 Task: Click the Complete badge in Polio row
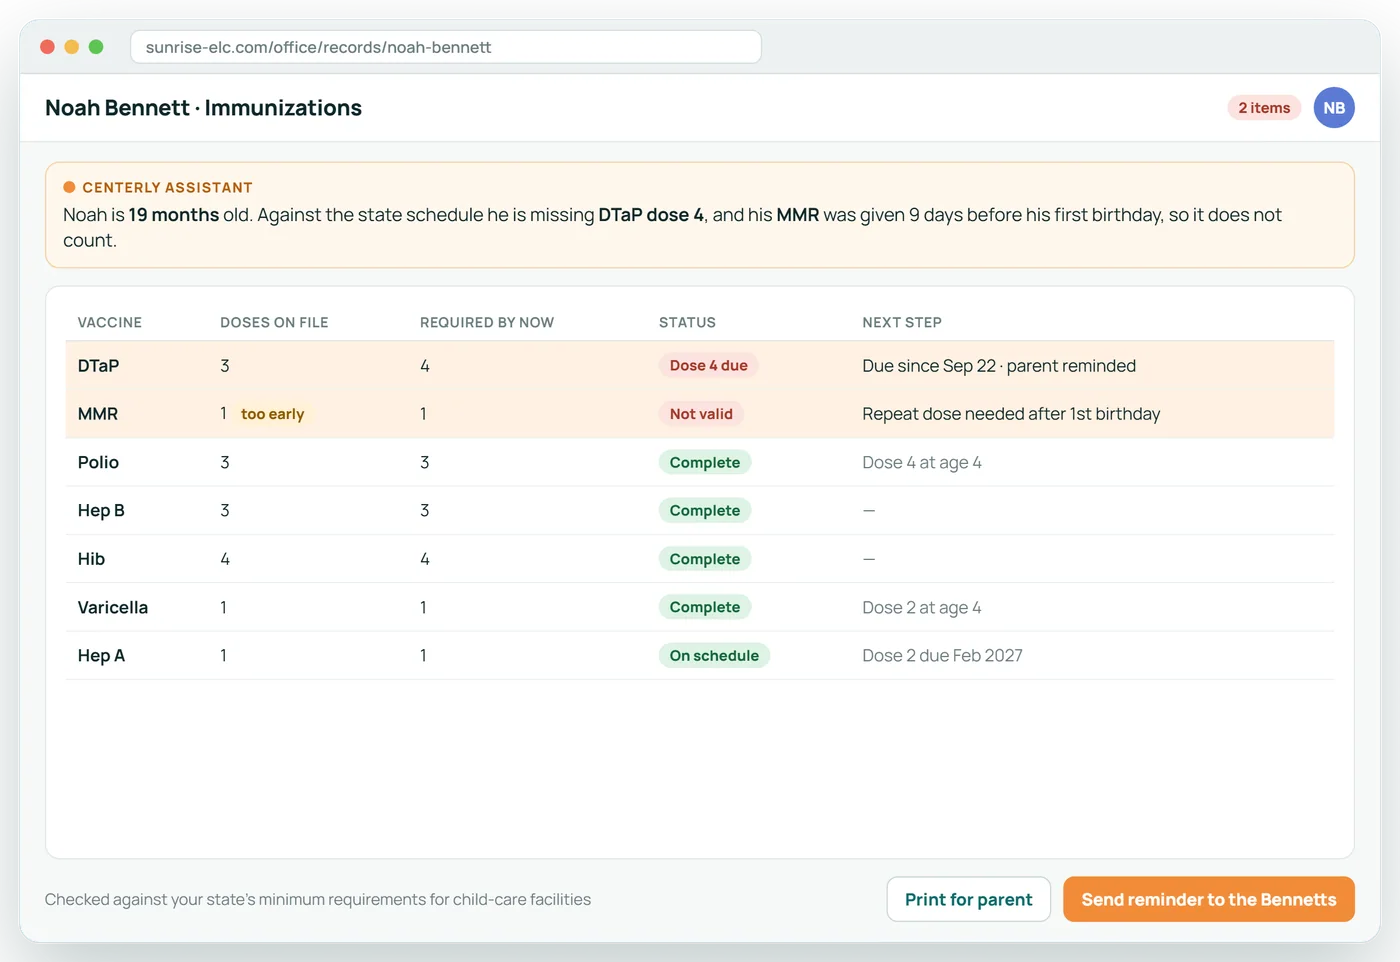click(x=705, y=462)
